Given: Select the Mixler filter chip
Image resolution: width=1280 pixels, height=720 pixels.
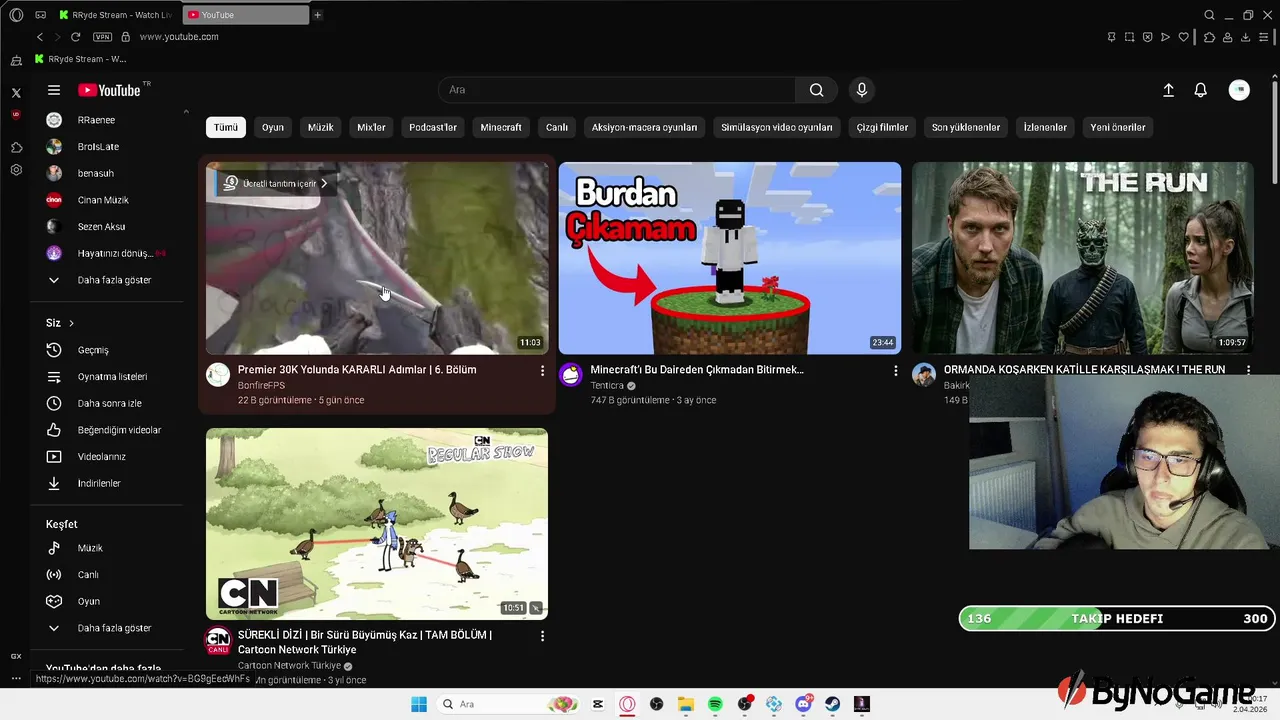Looking at the screenshot, I should coord(371,127).
